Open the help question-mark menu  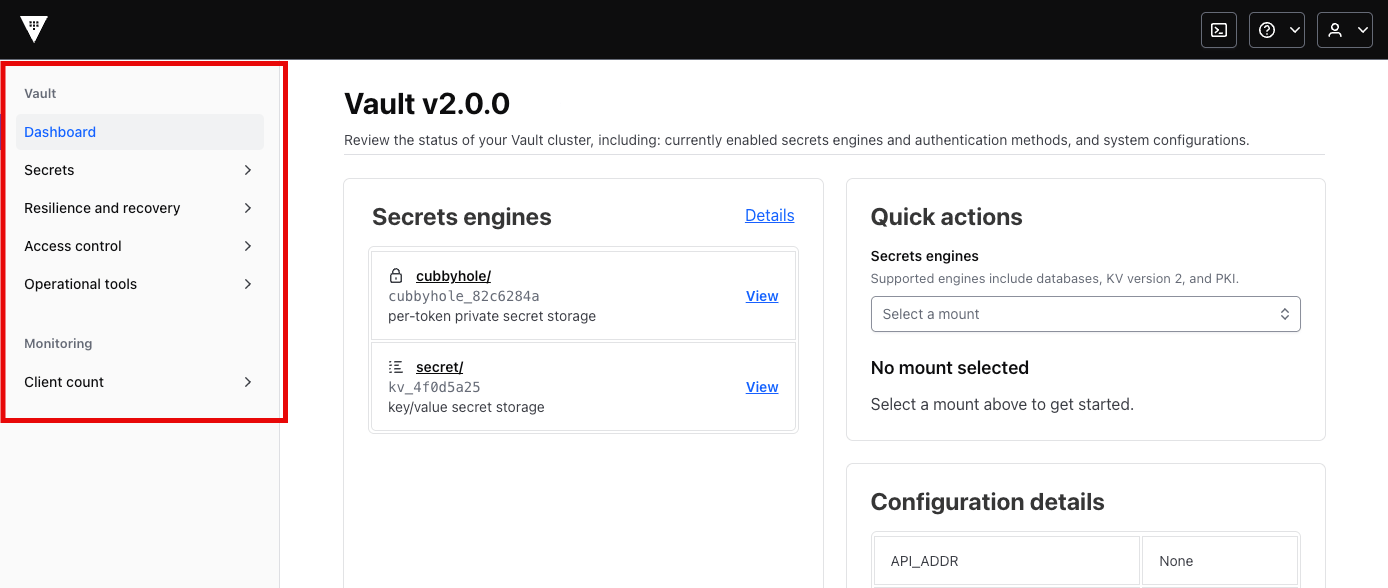pos(1277,30)
